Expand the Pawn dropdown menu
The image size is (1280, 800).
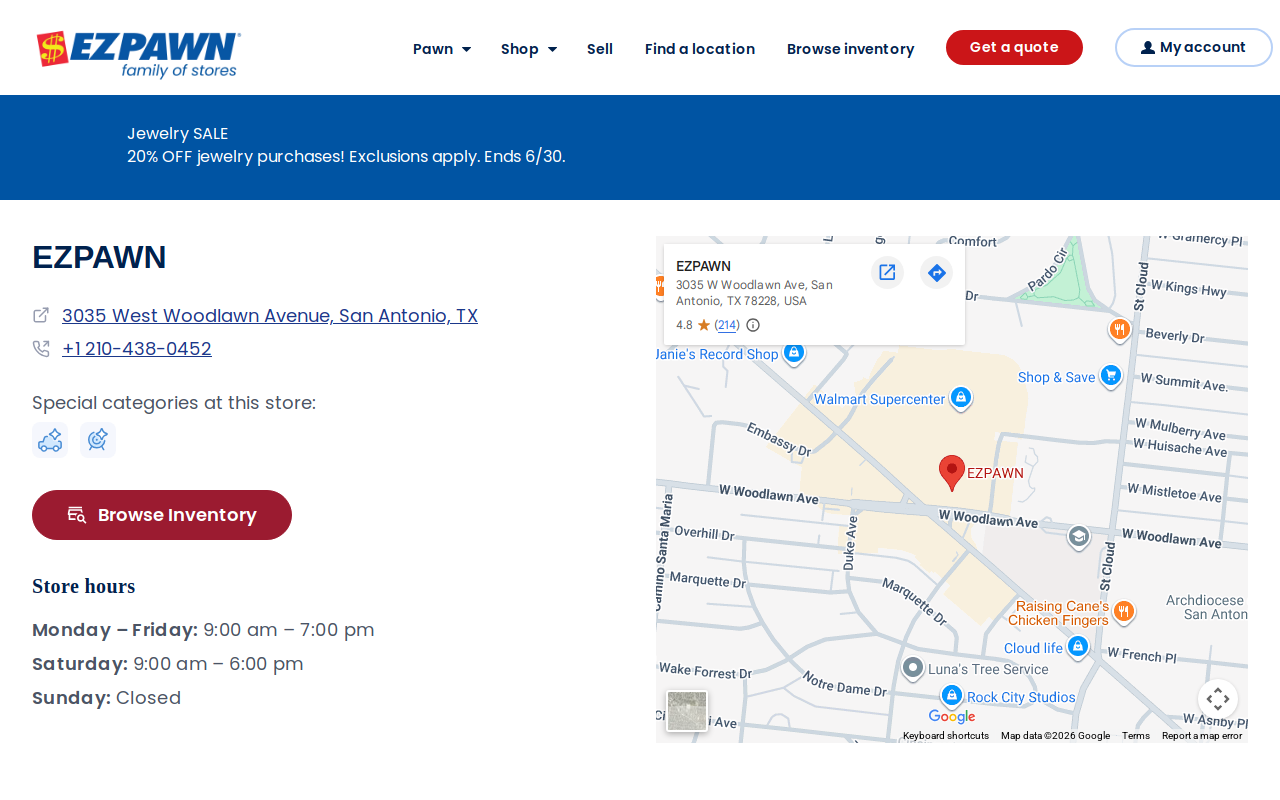pos(442,49)
